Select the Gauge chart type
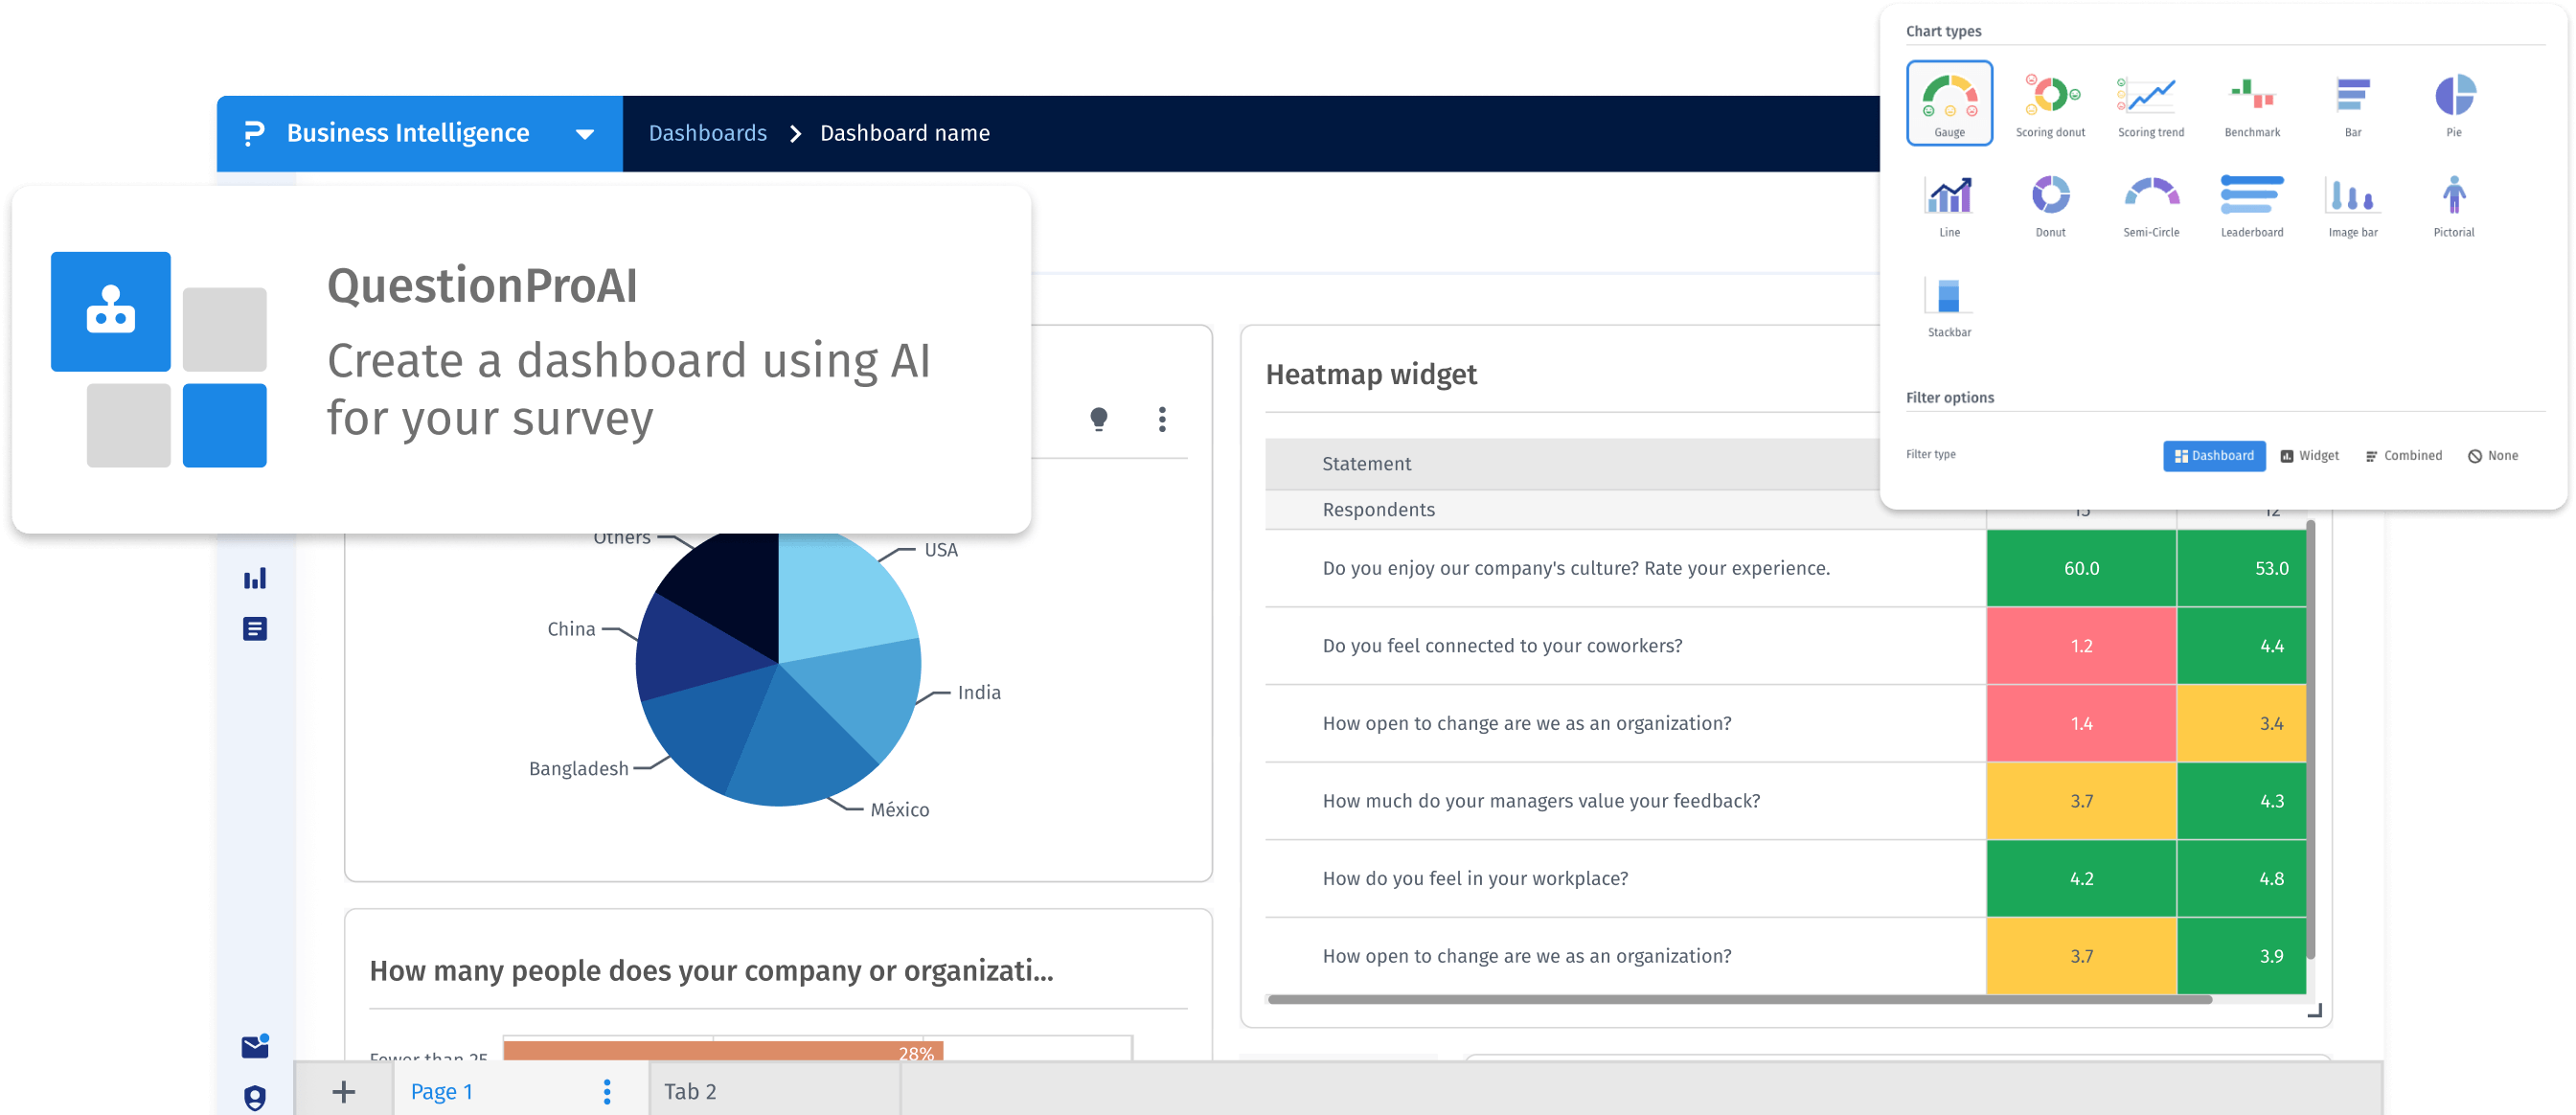2576x1115 pixels. 1949,103
